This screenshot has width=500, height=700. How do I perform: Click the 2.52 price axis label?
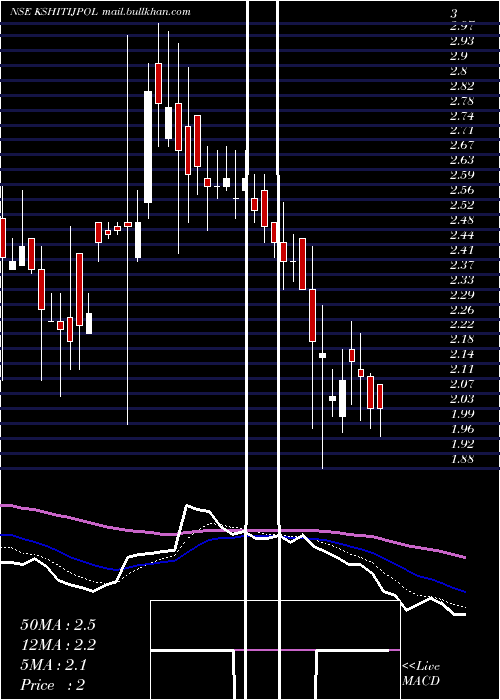(462, 205)
